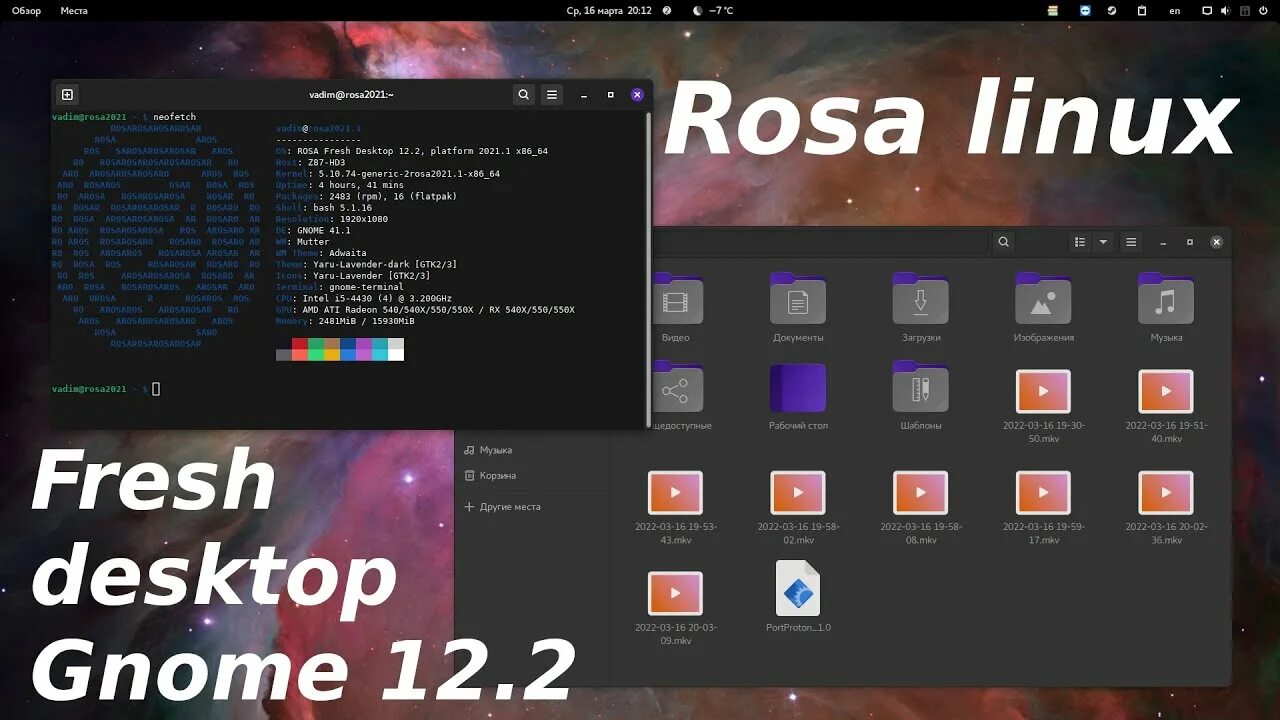Open the Files hamburger menu

coord(1131,242)
